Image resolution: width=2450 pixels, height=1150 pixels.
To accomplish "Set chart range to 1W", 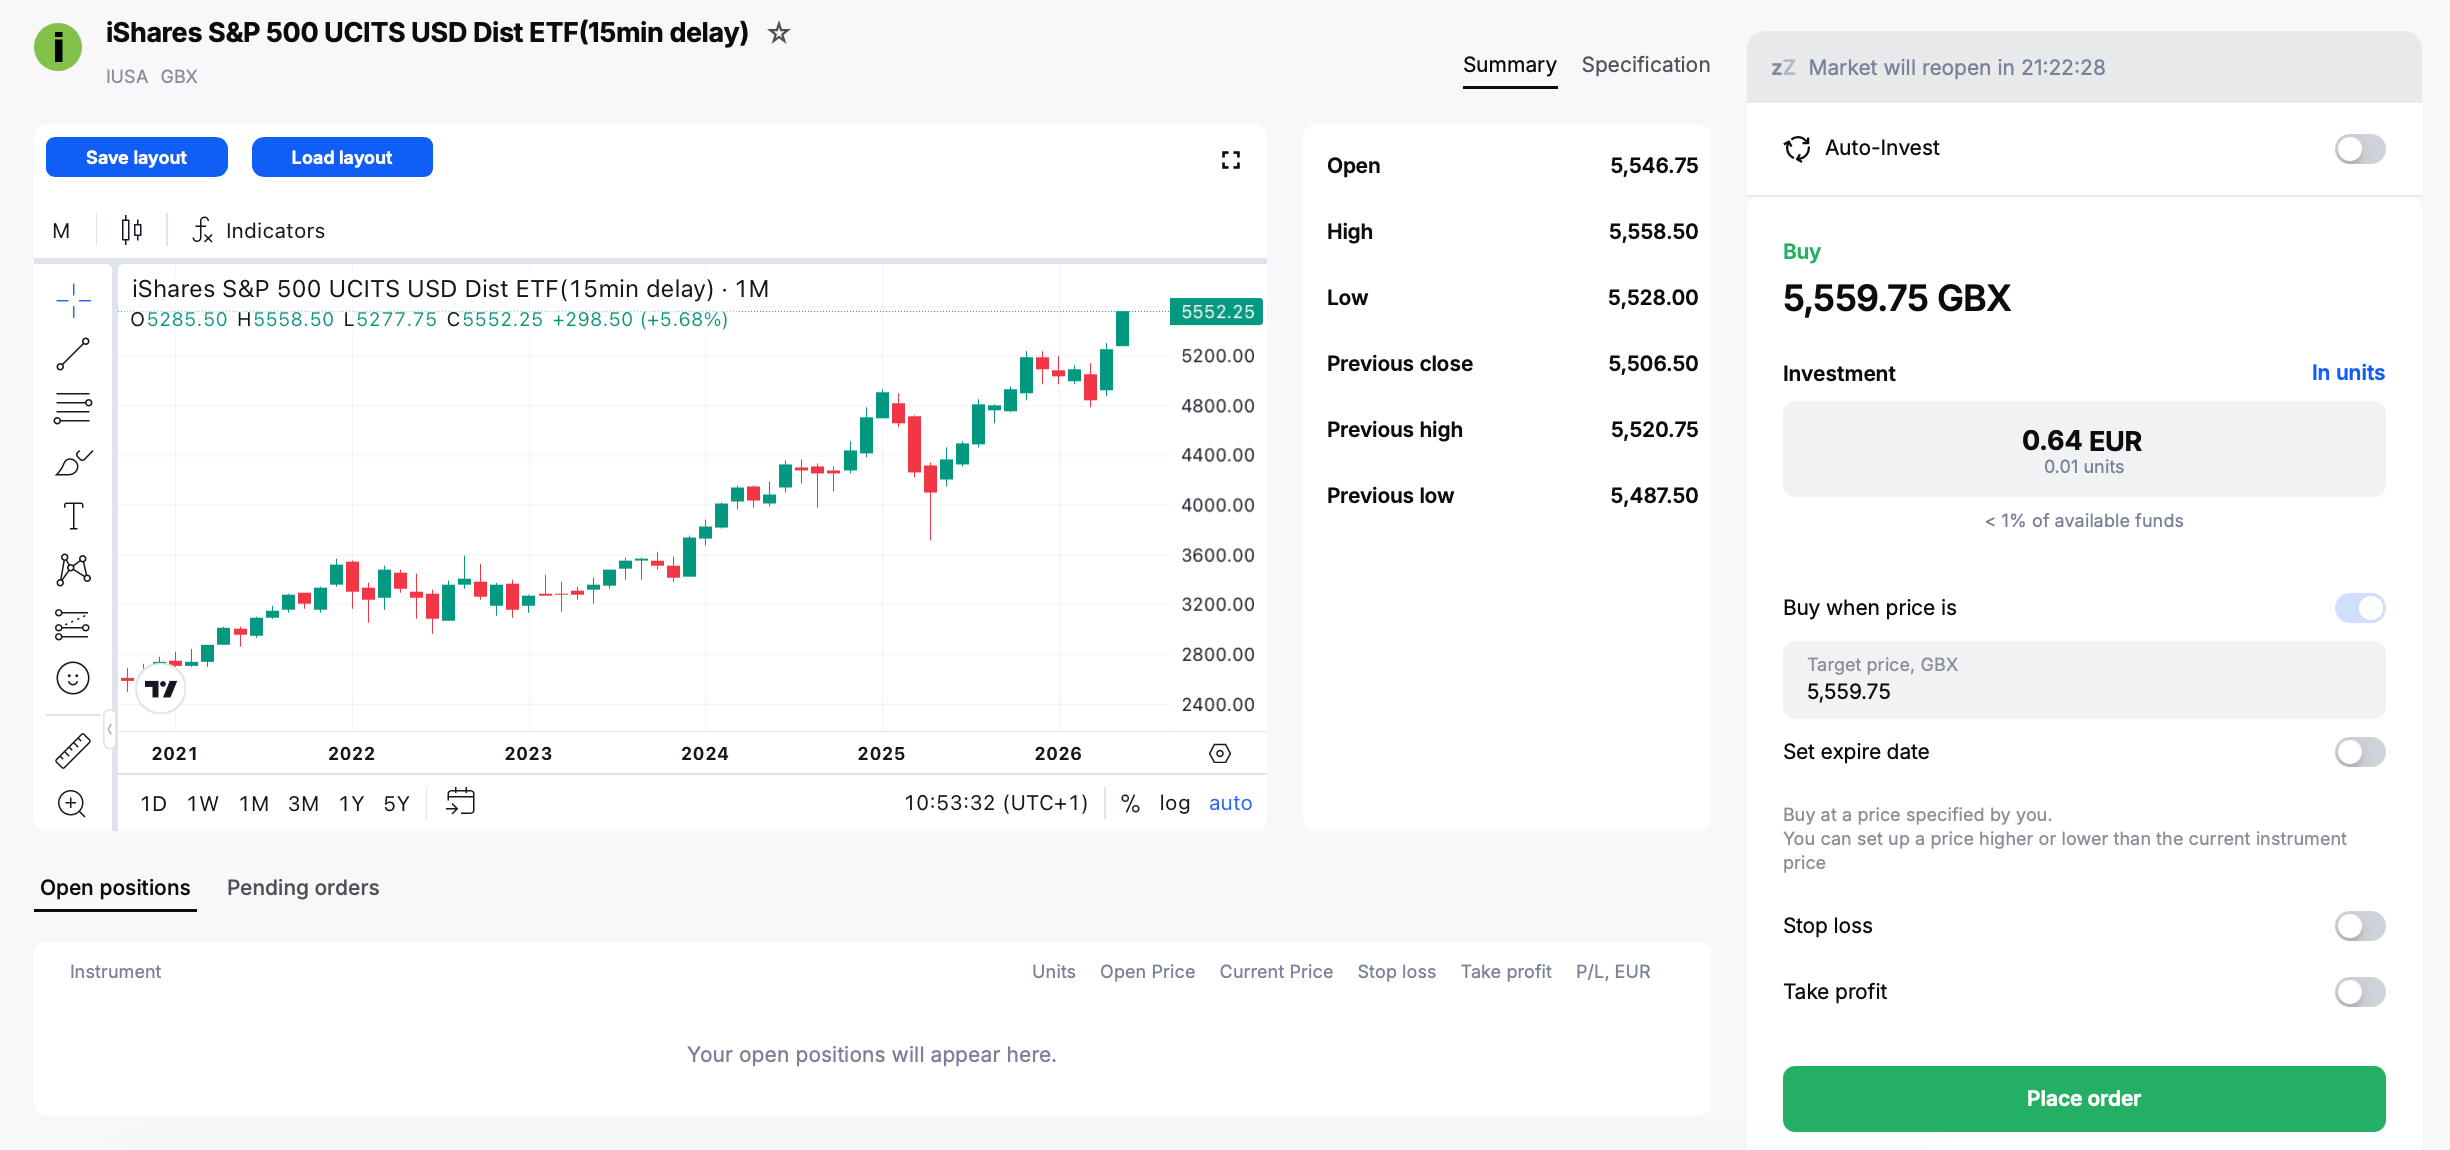I will point(203,803).
